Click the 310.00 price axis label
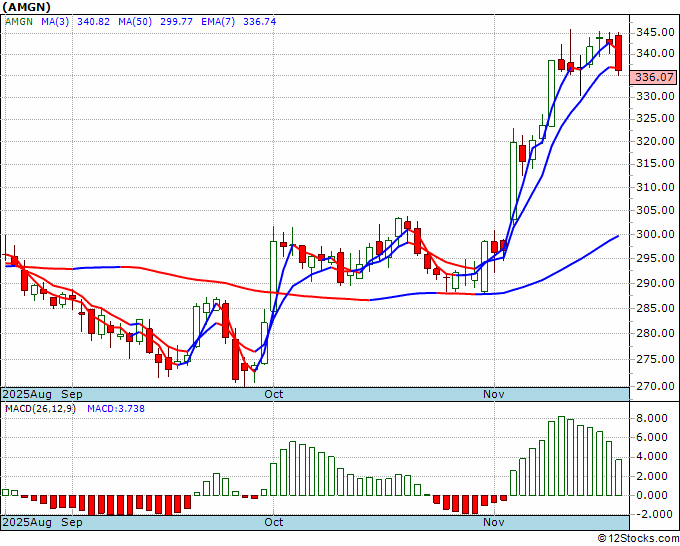The width and height of the screenshot is (680, 546). pyautogui.click(x=655, y=187)
